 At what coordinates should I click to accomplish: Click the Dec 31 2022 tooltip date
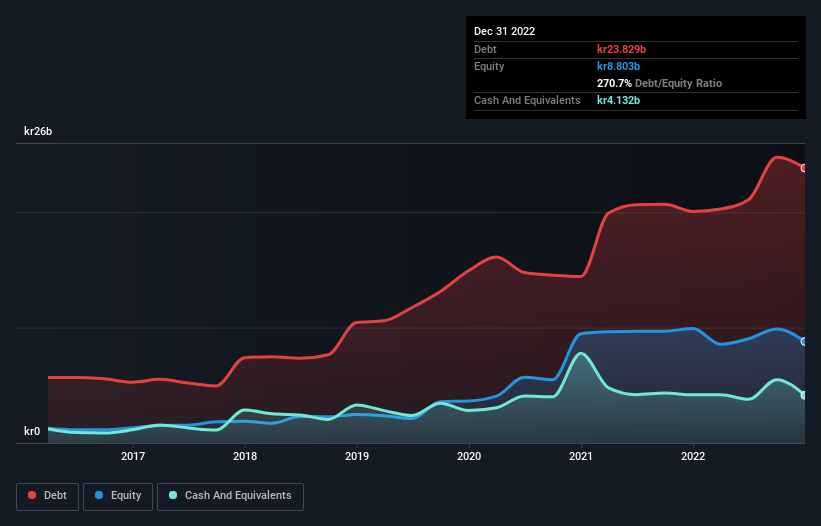[505, 31]
